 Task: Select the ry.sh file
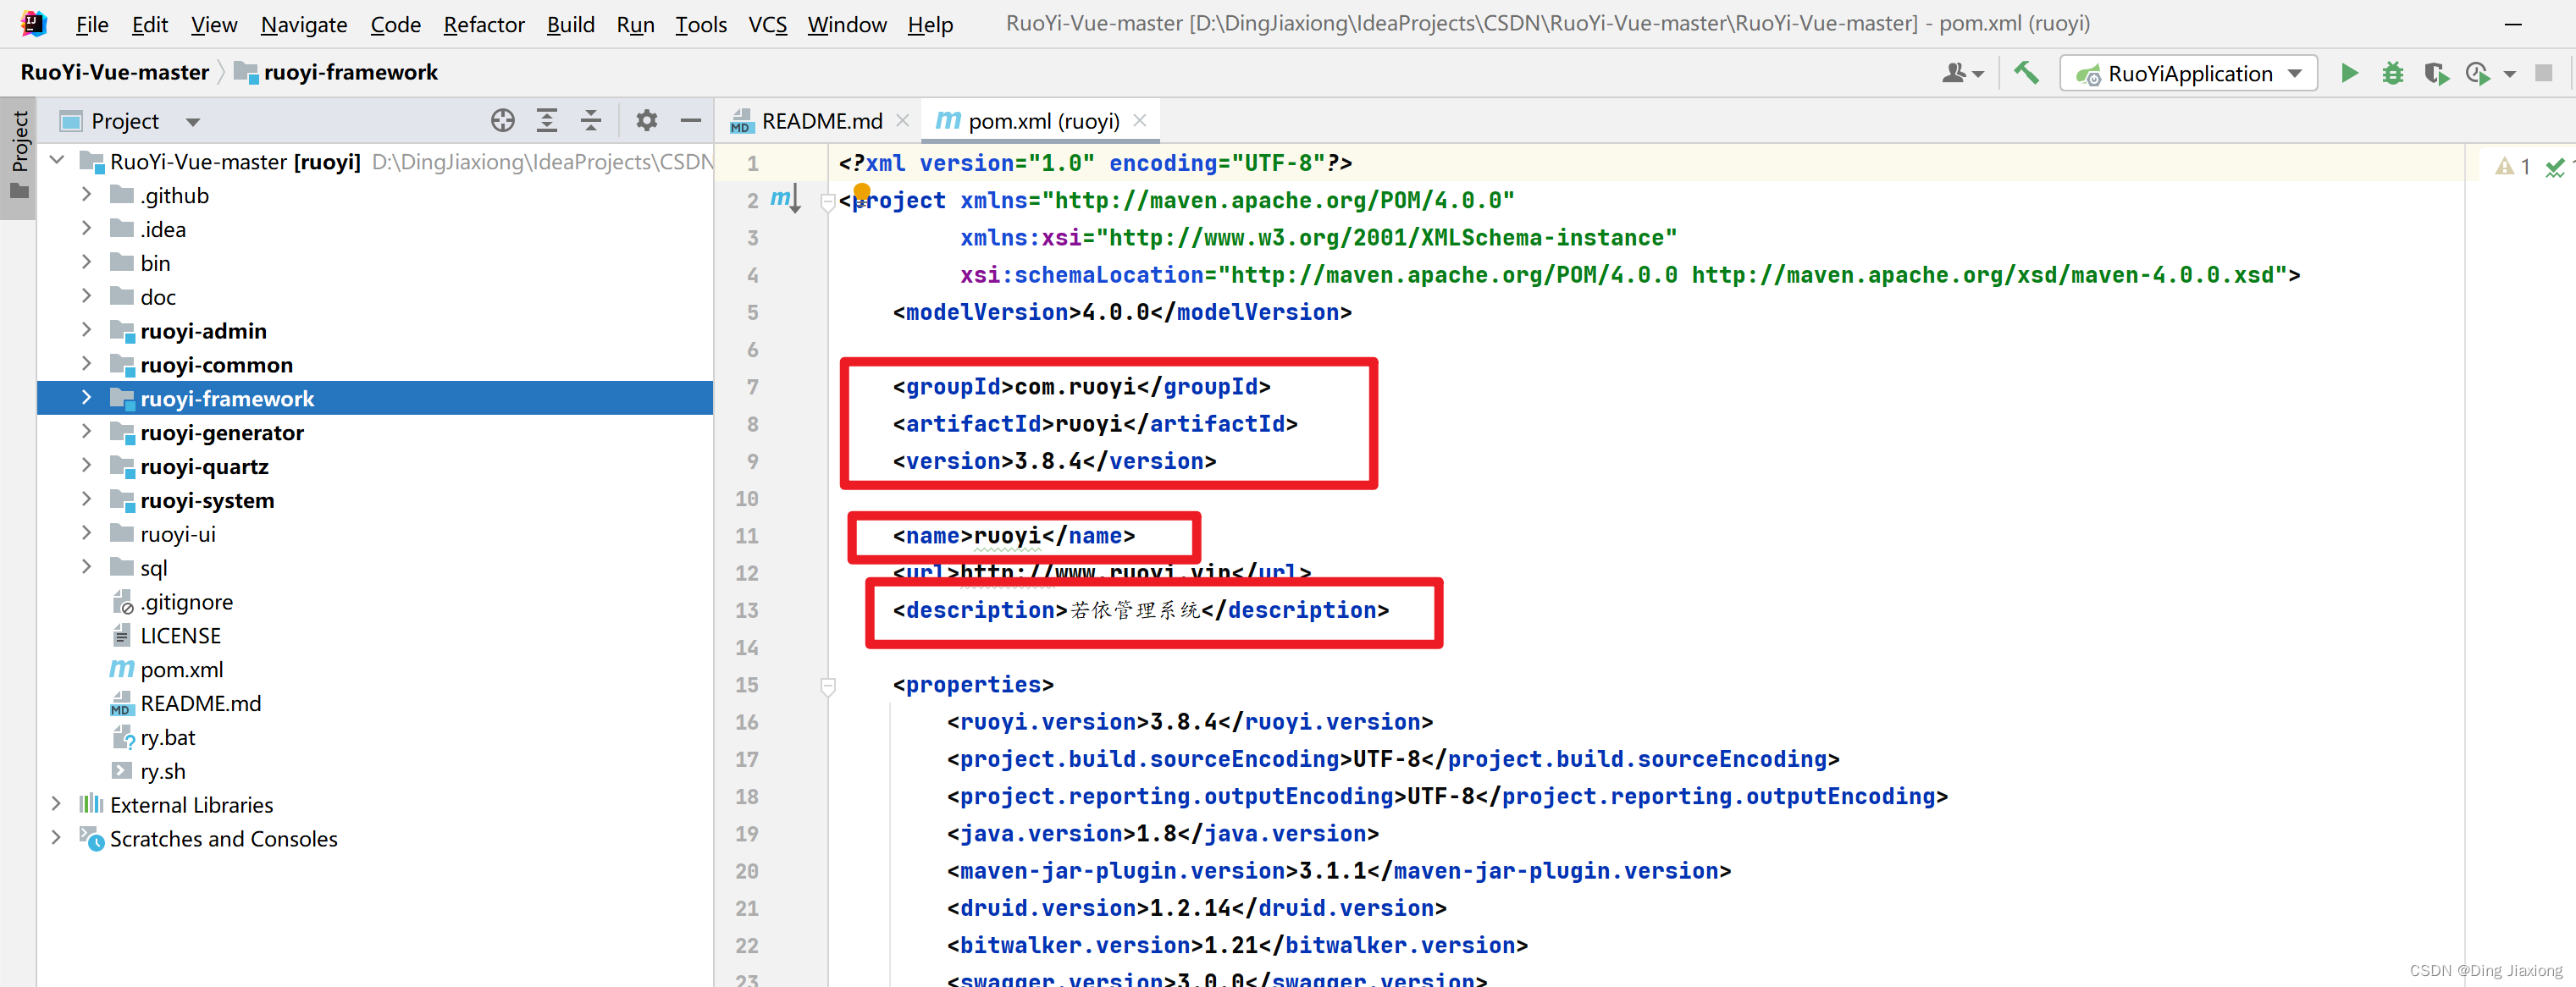click(x=163, y=772)
